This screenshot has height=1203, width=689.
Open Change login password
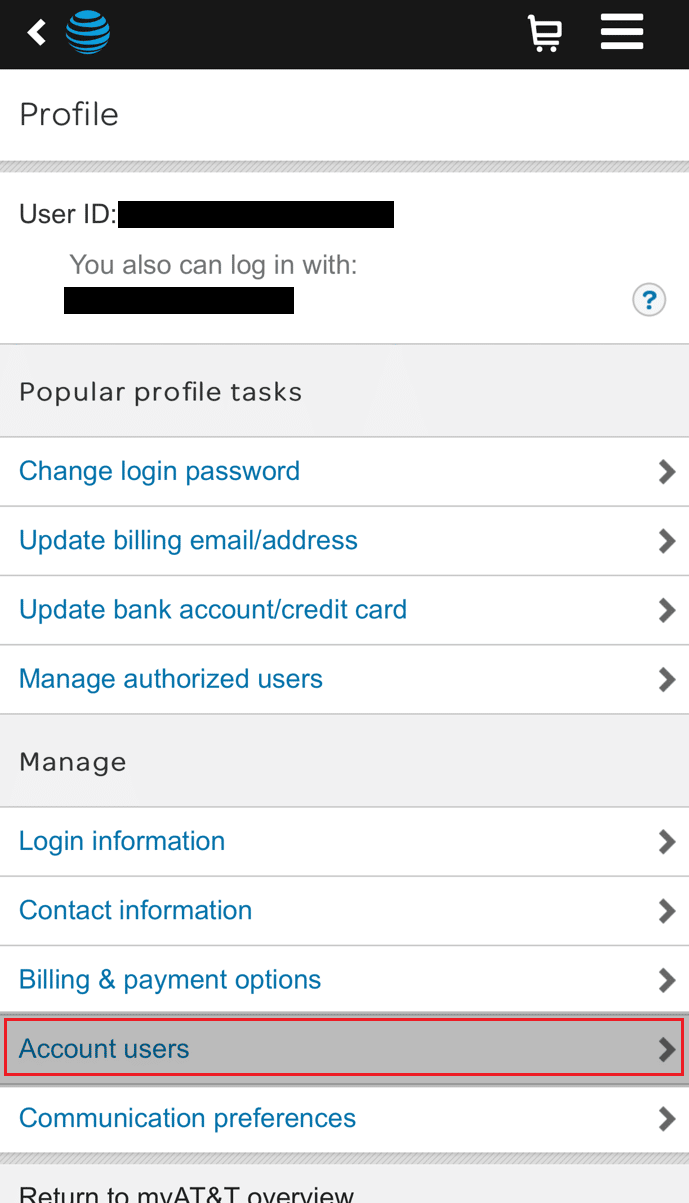[x=160, y=471]
